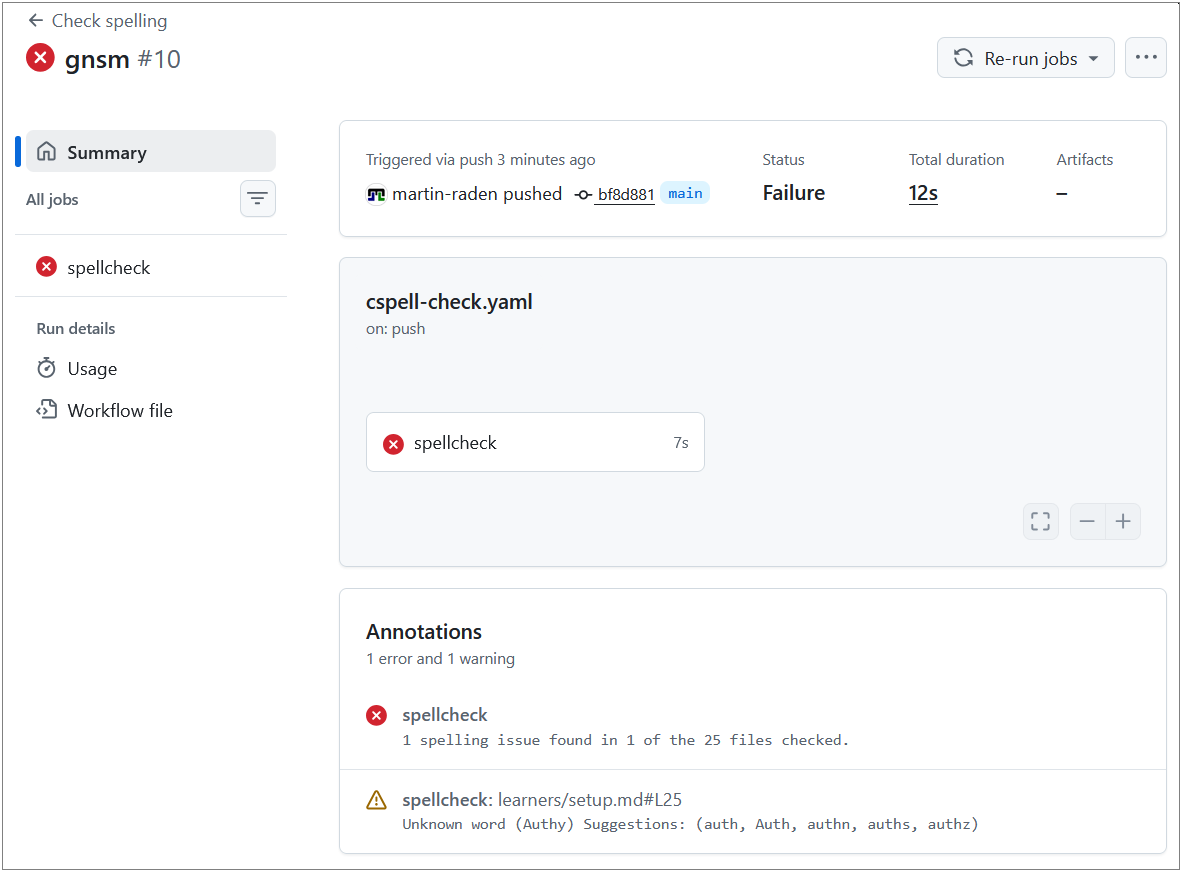Open the filter jobs icon next to All jobs
The image size is (1182, 872).
click(x=258, y=198)
